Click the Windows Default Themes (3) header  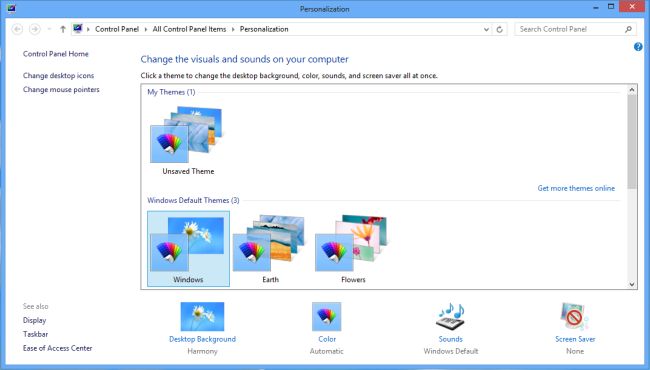[193, 200]
